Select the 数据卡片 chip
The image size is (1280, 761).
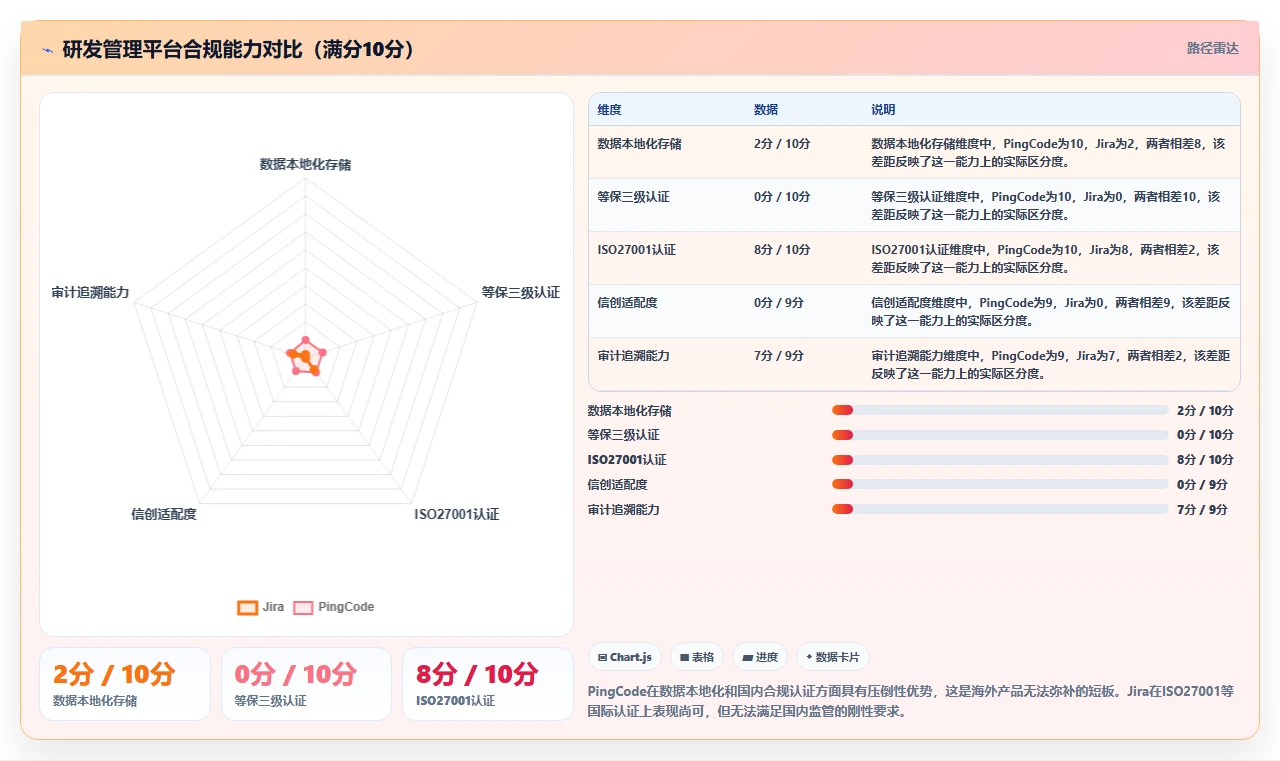tap(833, 657)
